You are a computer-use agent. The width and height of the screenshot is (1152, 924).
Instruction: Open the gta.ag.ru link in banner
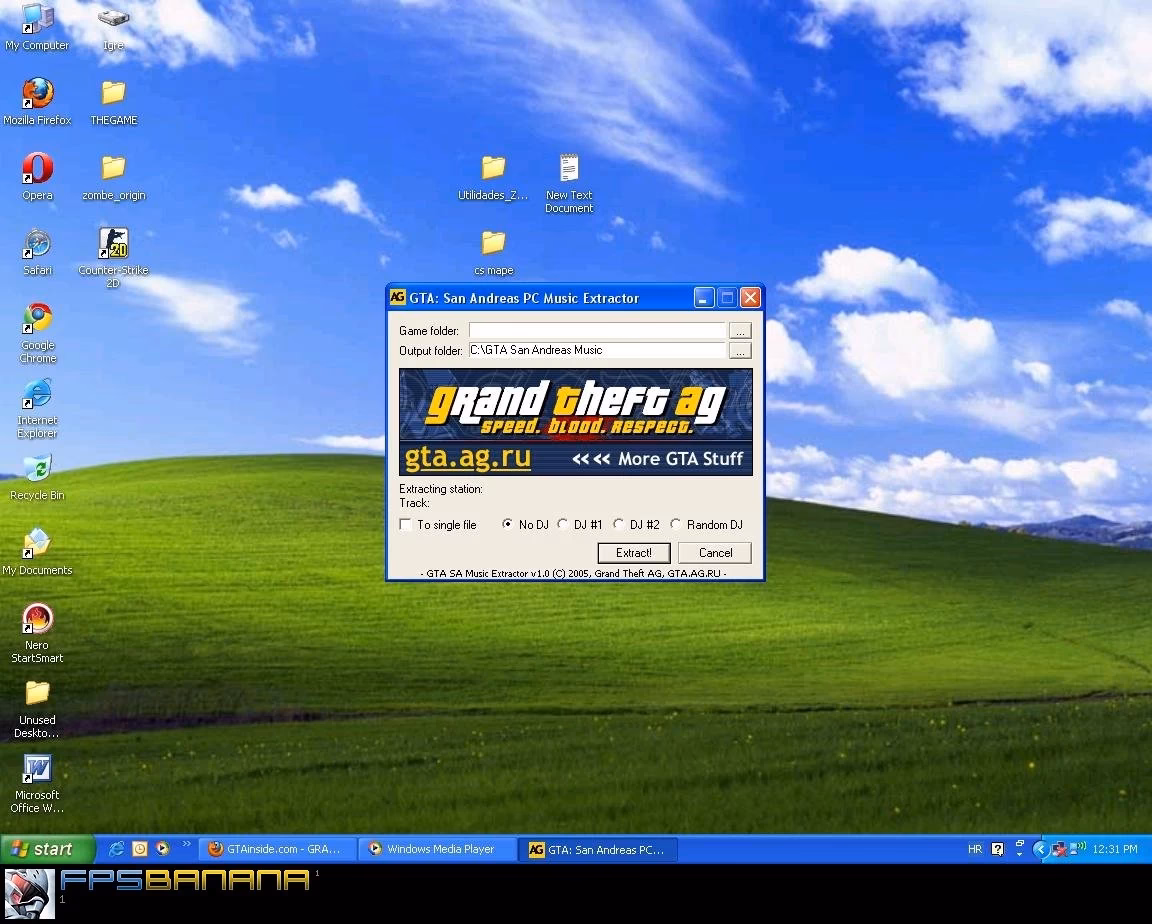pos(468,458)
